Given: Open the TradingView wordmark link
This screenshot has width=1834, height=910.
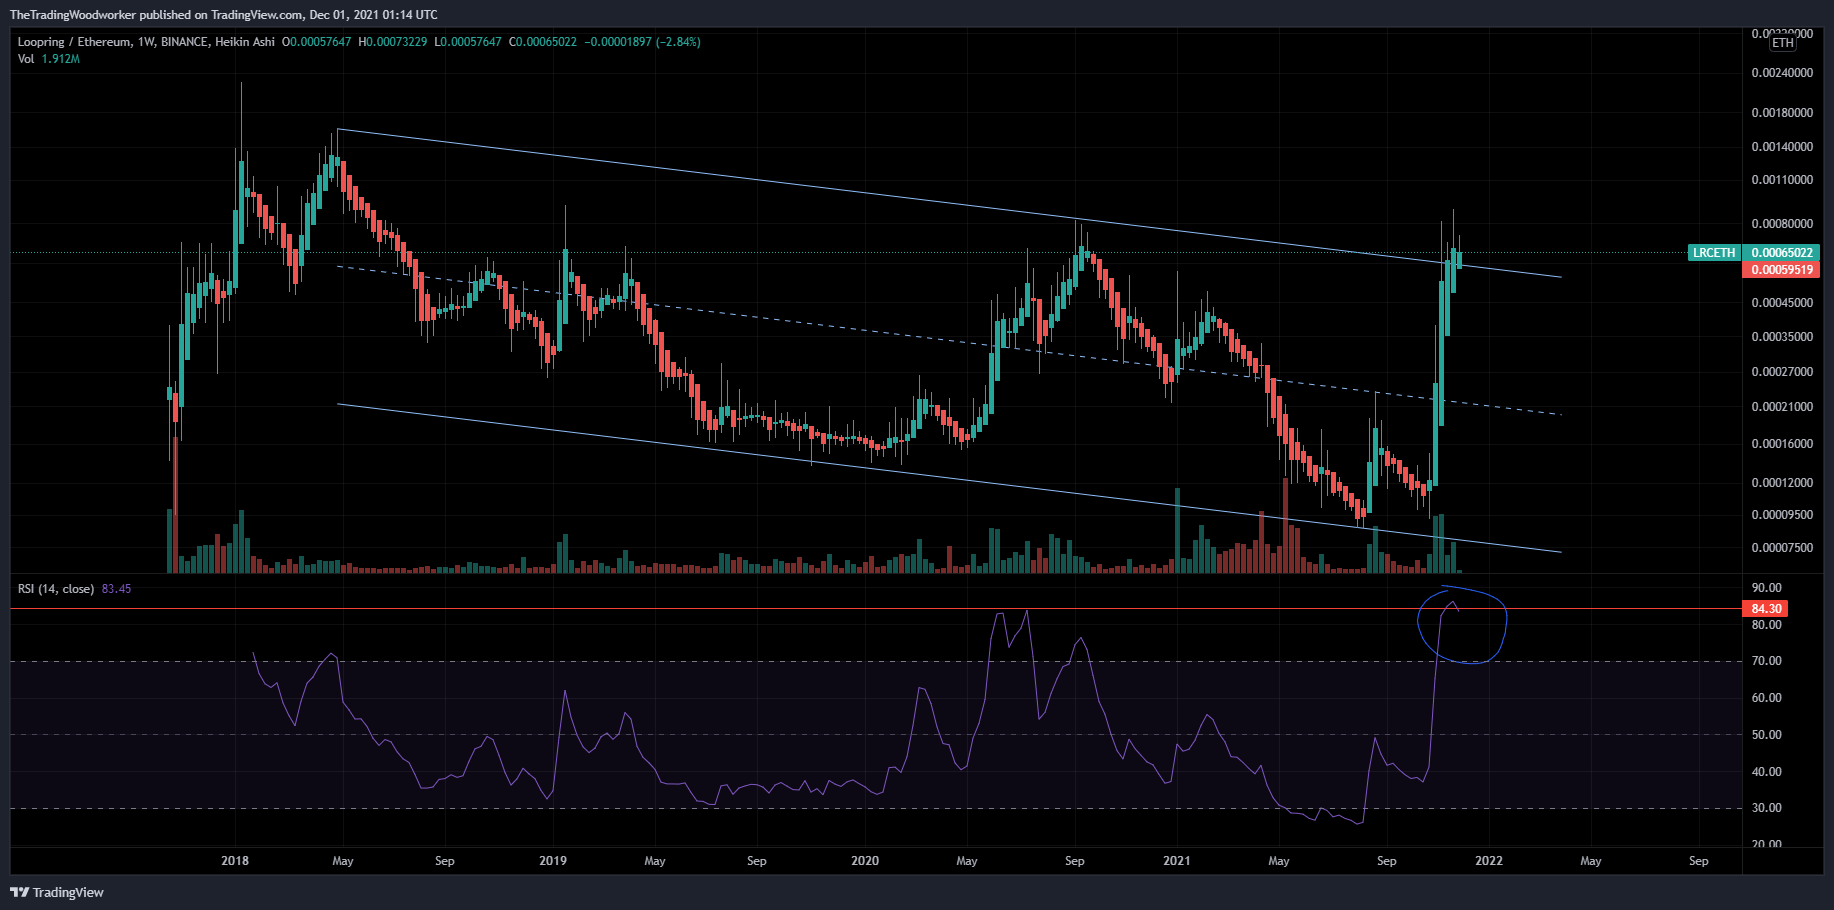Looking at the screenshot, I should pos(68,892).
